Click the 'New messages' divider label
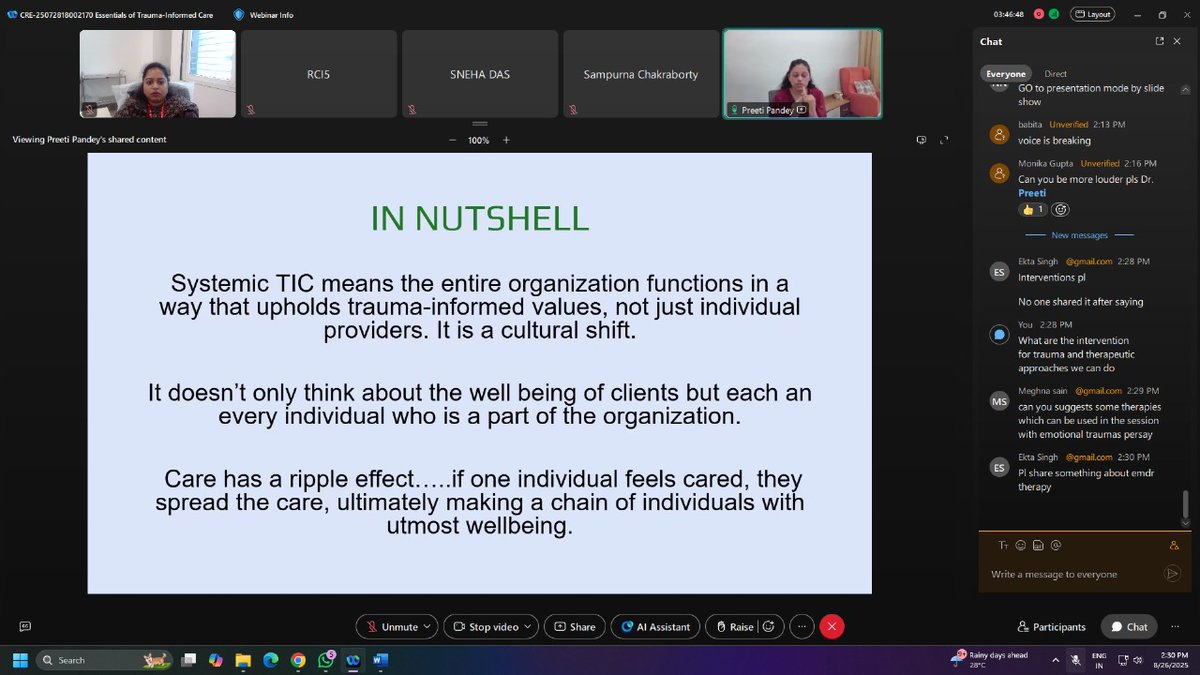1200x675 pixels. point(1079,235)
